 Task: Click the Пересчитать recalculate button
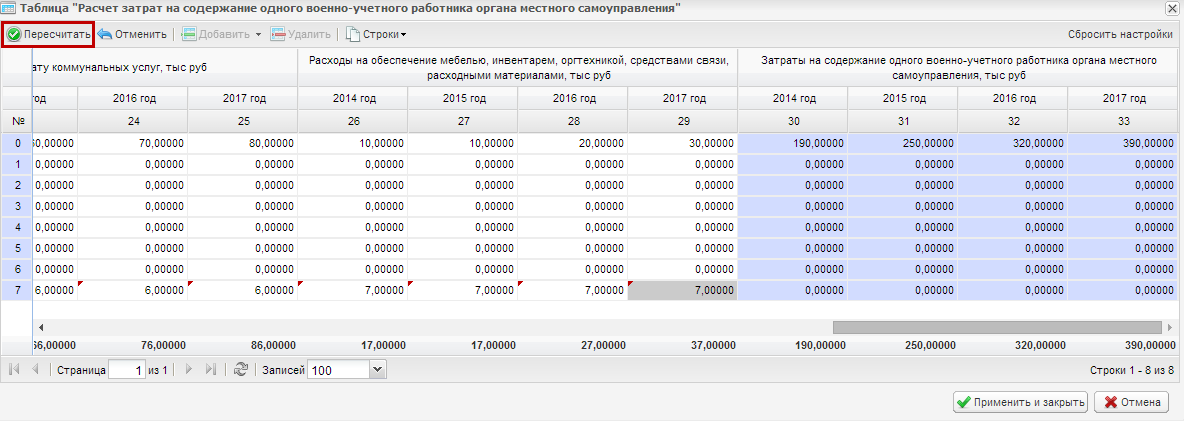click(x=48, y=35)
